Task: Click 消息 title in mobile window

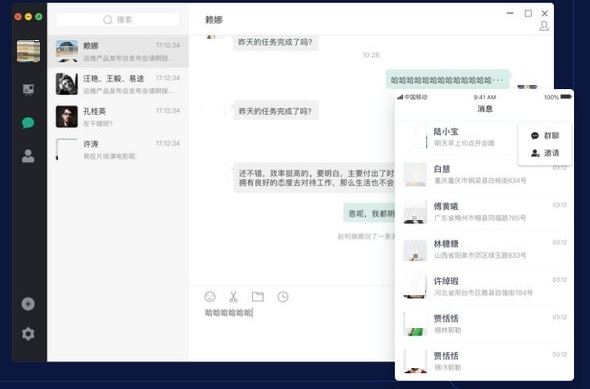Action: coord(485,109)
